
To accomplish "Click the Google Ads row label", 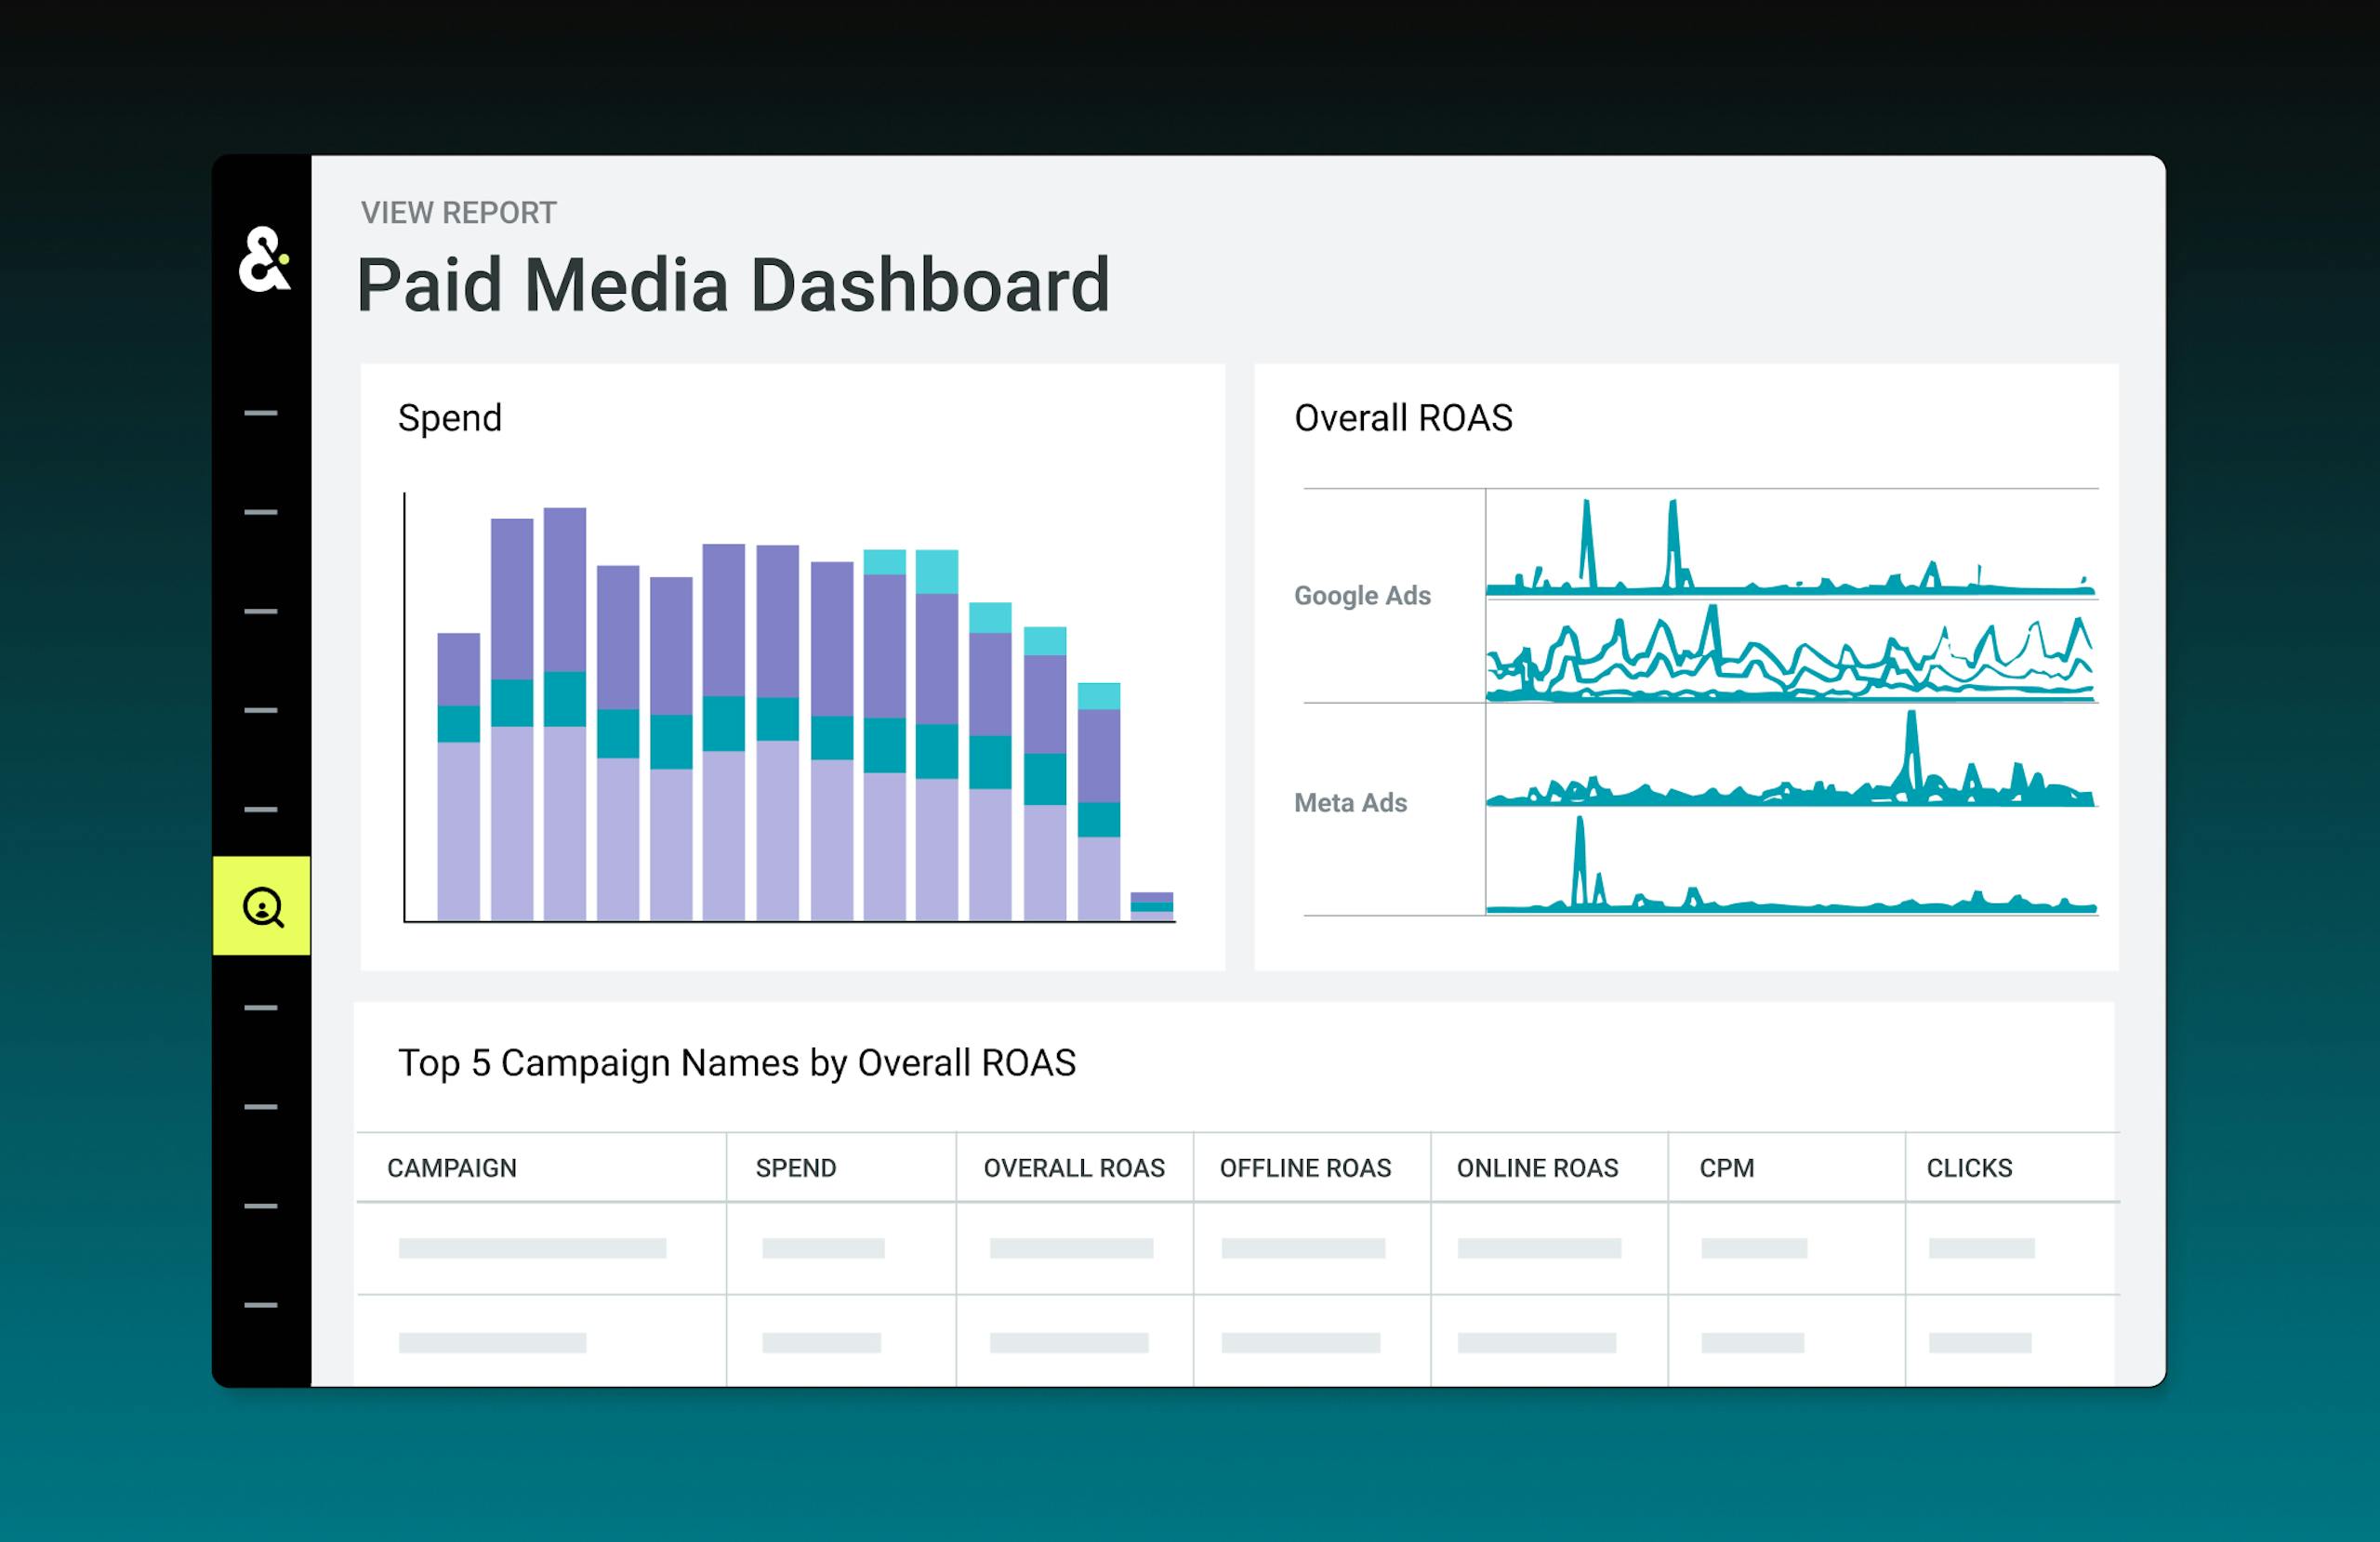I will pyautogui.click(x=1362, y=596).
